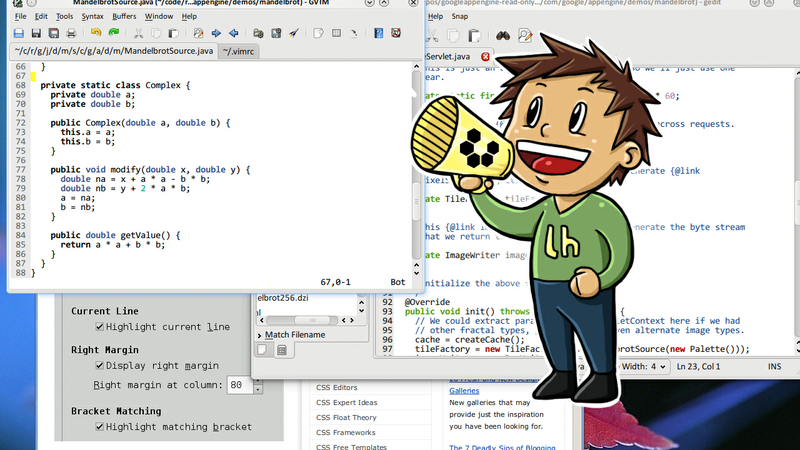Click the Cut scissors icon in GVIM
This screenshot has width=800, height=450.
pos(139,33)
